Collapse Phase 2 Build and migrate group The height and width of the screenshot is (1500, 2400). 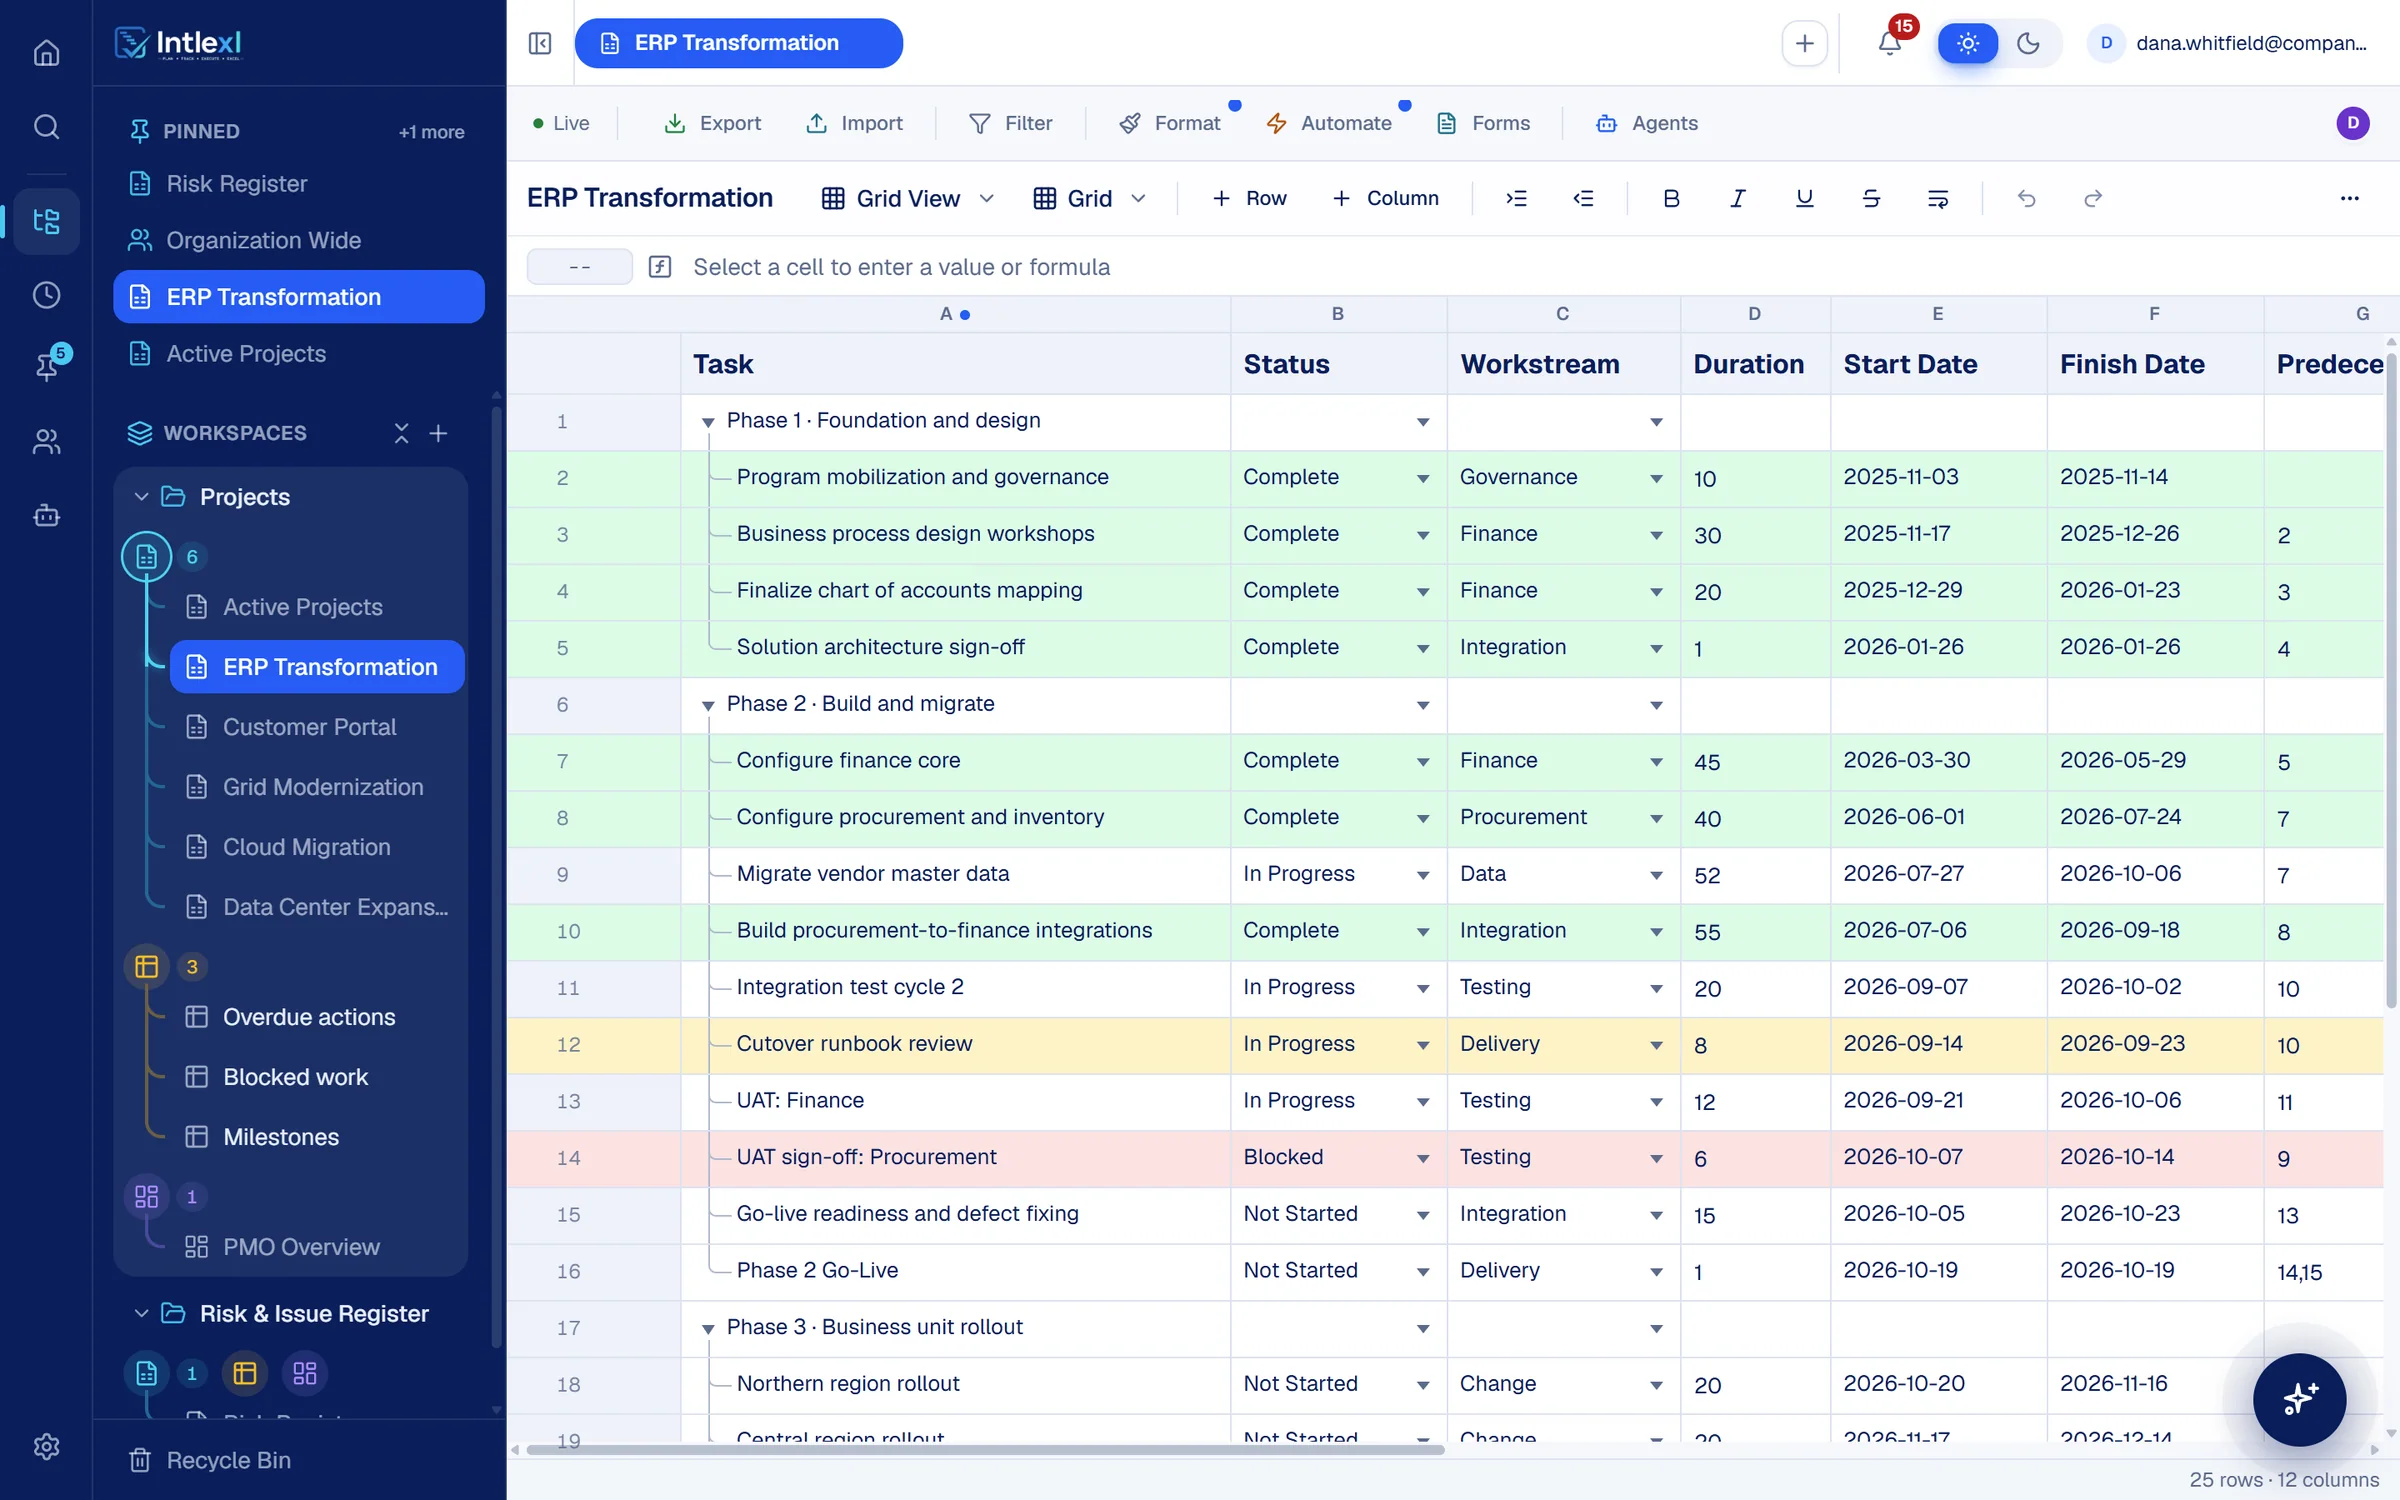point(708,705)
